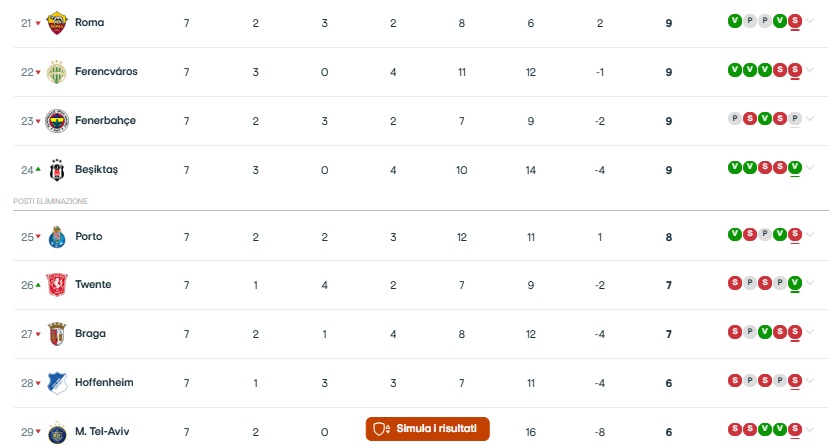Expand the Roma row chevron

coord(810,21)
